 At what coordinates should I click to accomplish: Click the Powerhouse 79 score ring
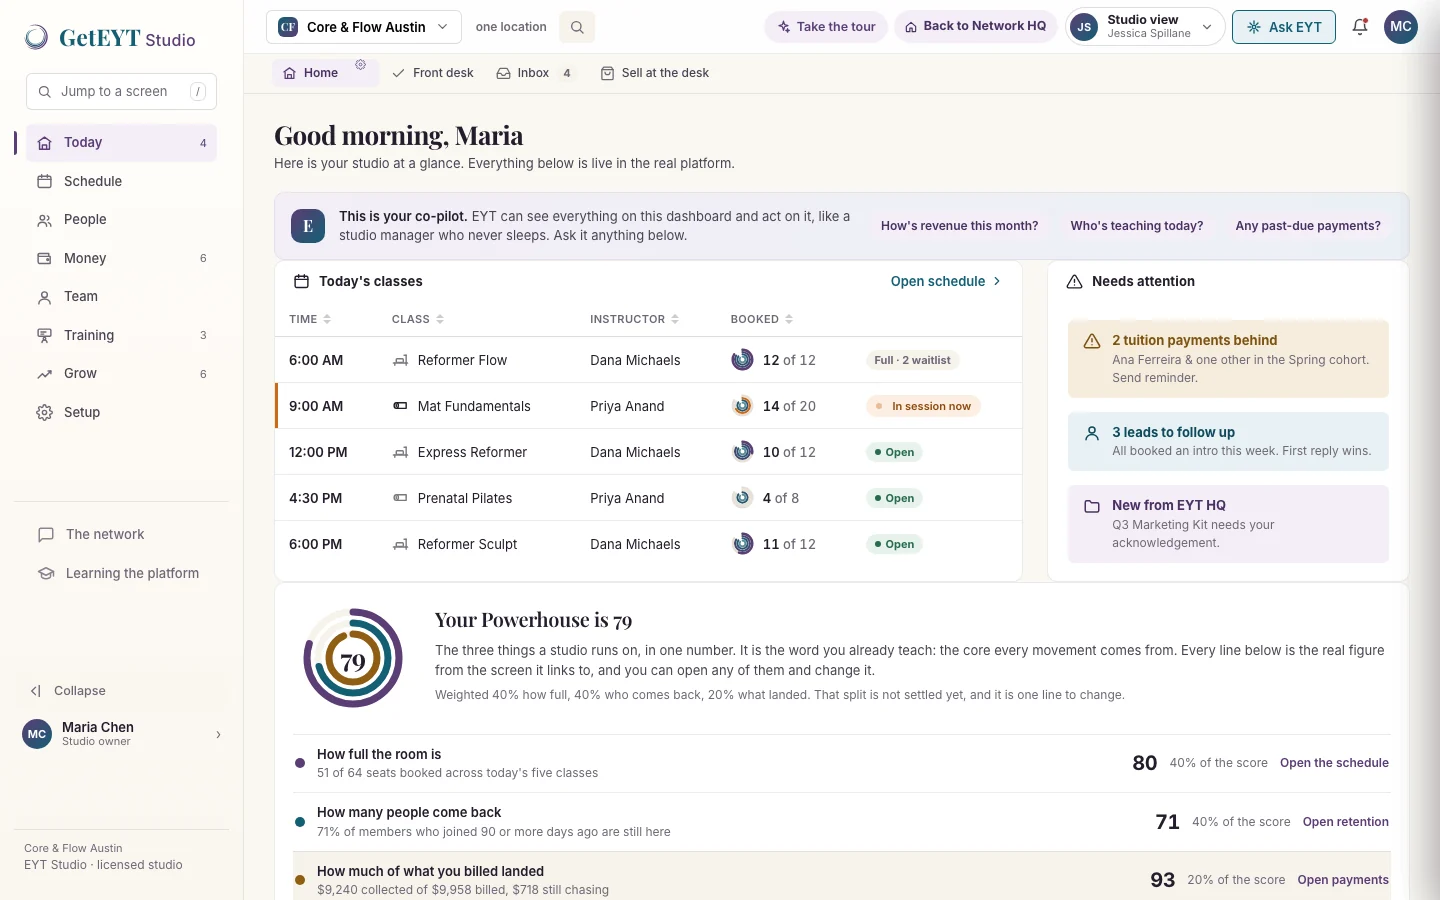pyautogui.click(x=353, y=658)
